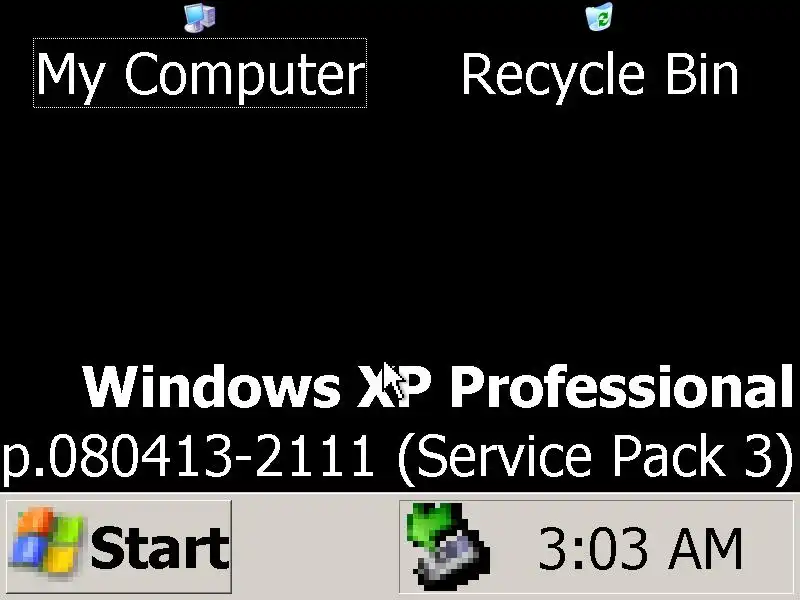Click the My Computer text label

point(201,73)
